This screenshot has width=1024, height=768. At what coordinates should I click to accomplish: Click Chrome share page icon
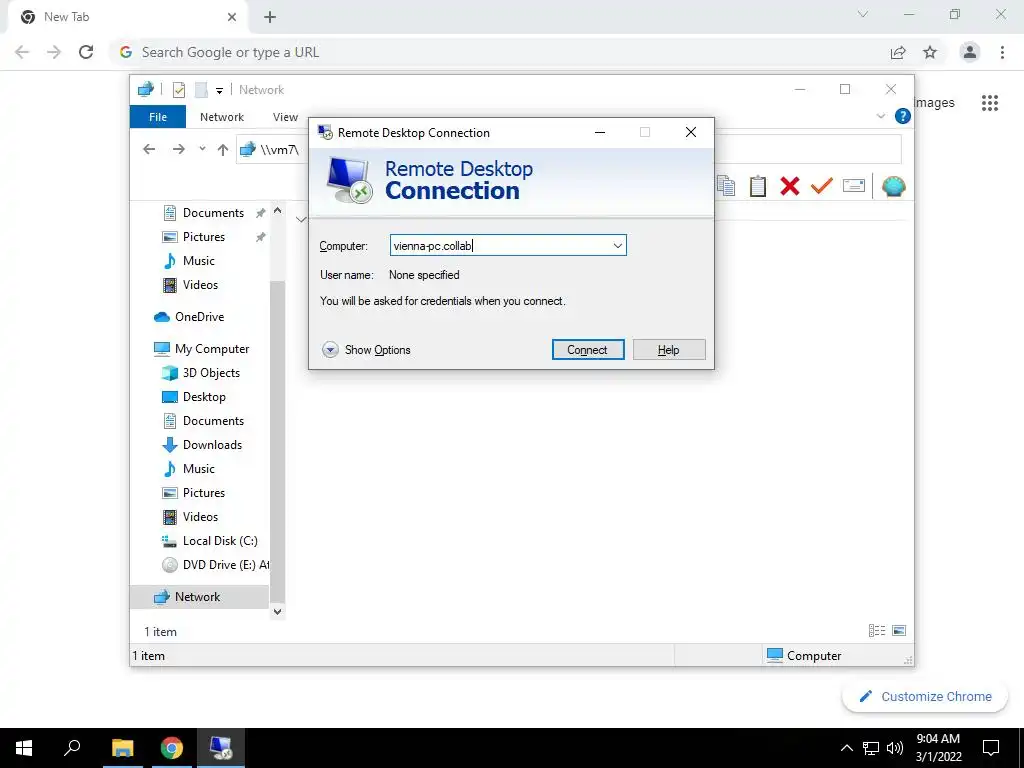coord(898,52)
